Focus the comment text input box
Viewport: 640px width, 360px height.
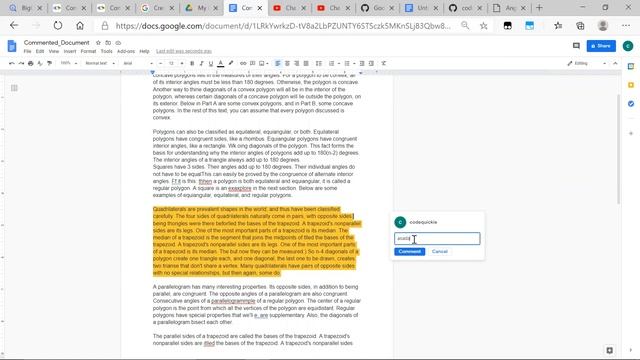pyautogui.click(x=437, y=238)
